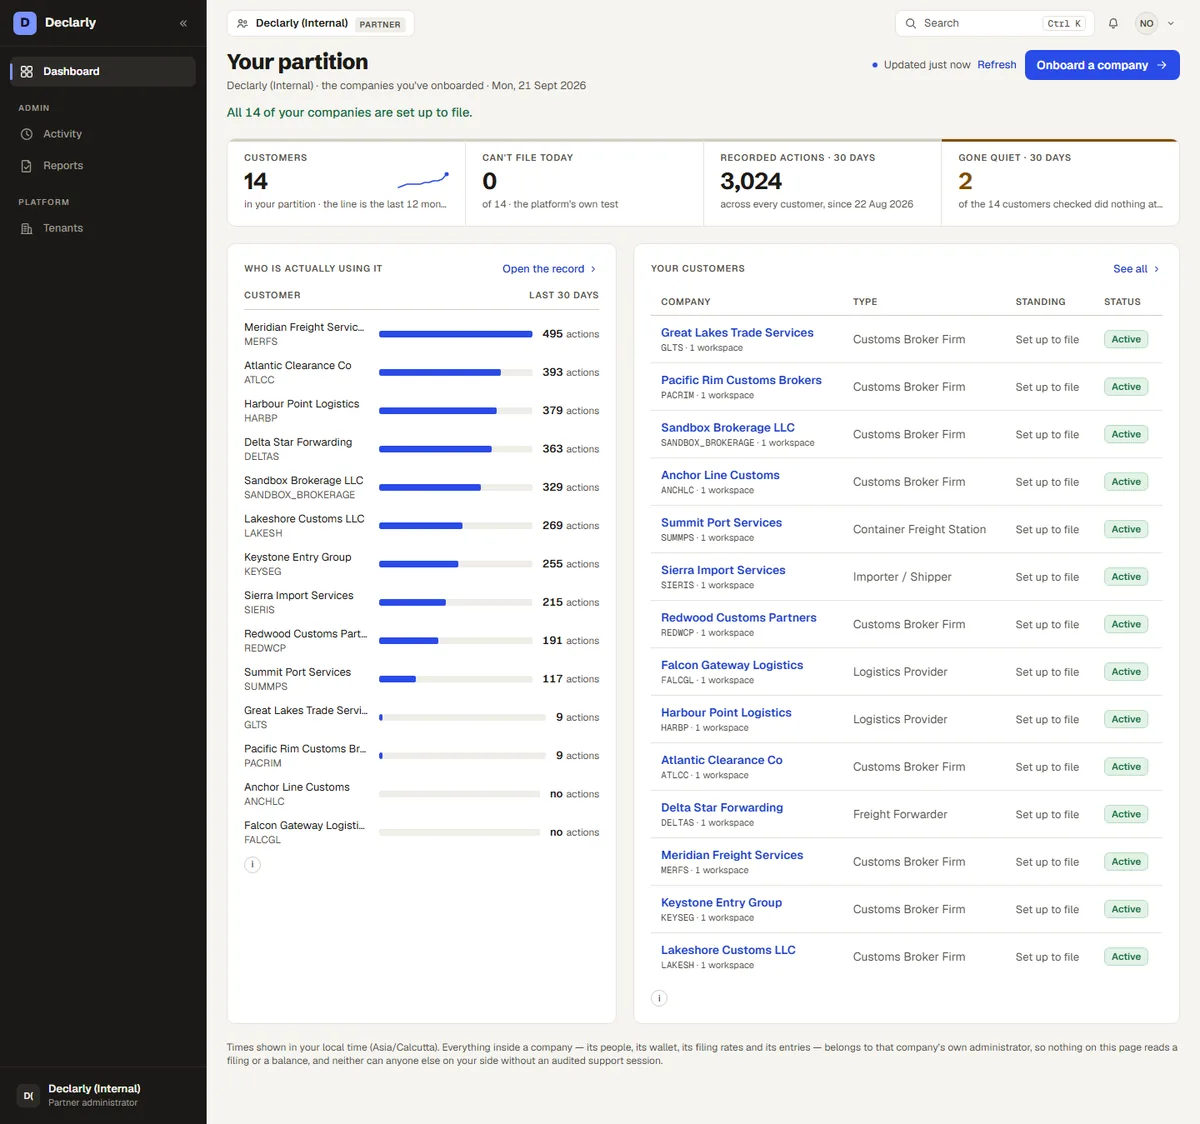Open Reports in the sidebar
Screen dimensions: 1200x1124
tap(102, 166)
